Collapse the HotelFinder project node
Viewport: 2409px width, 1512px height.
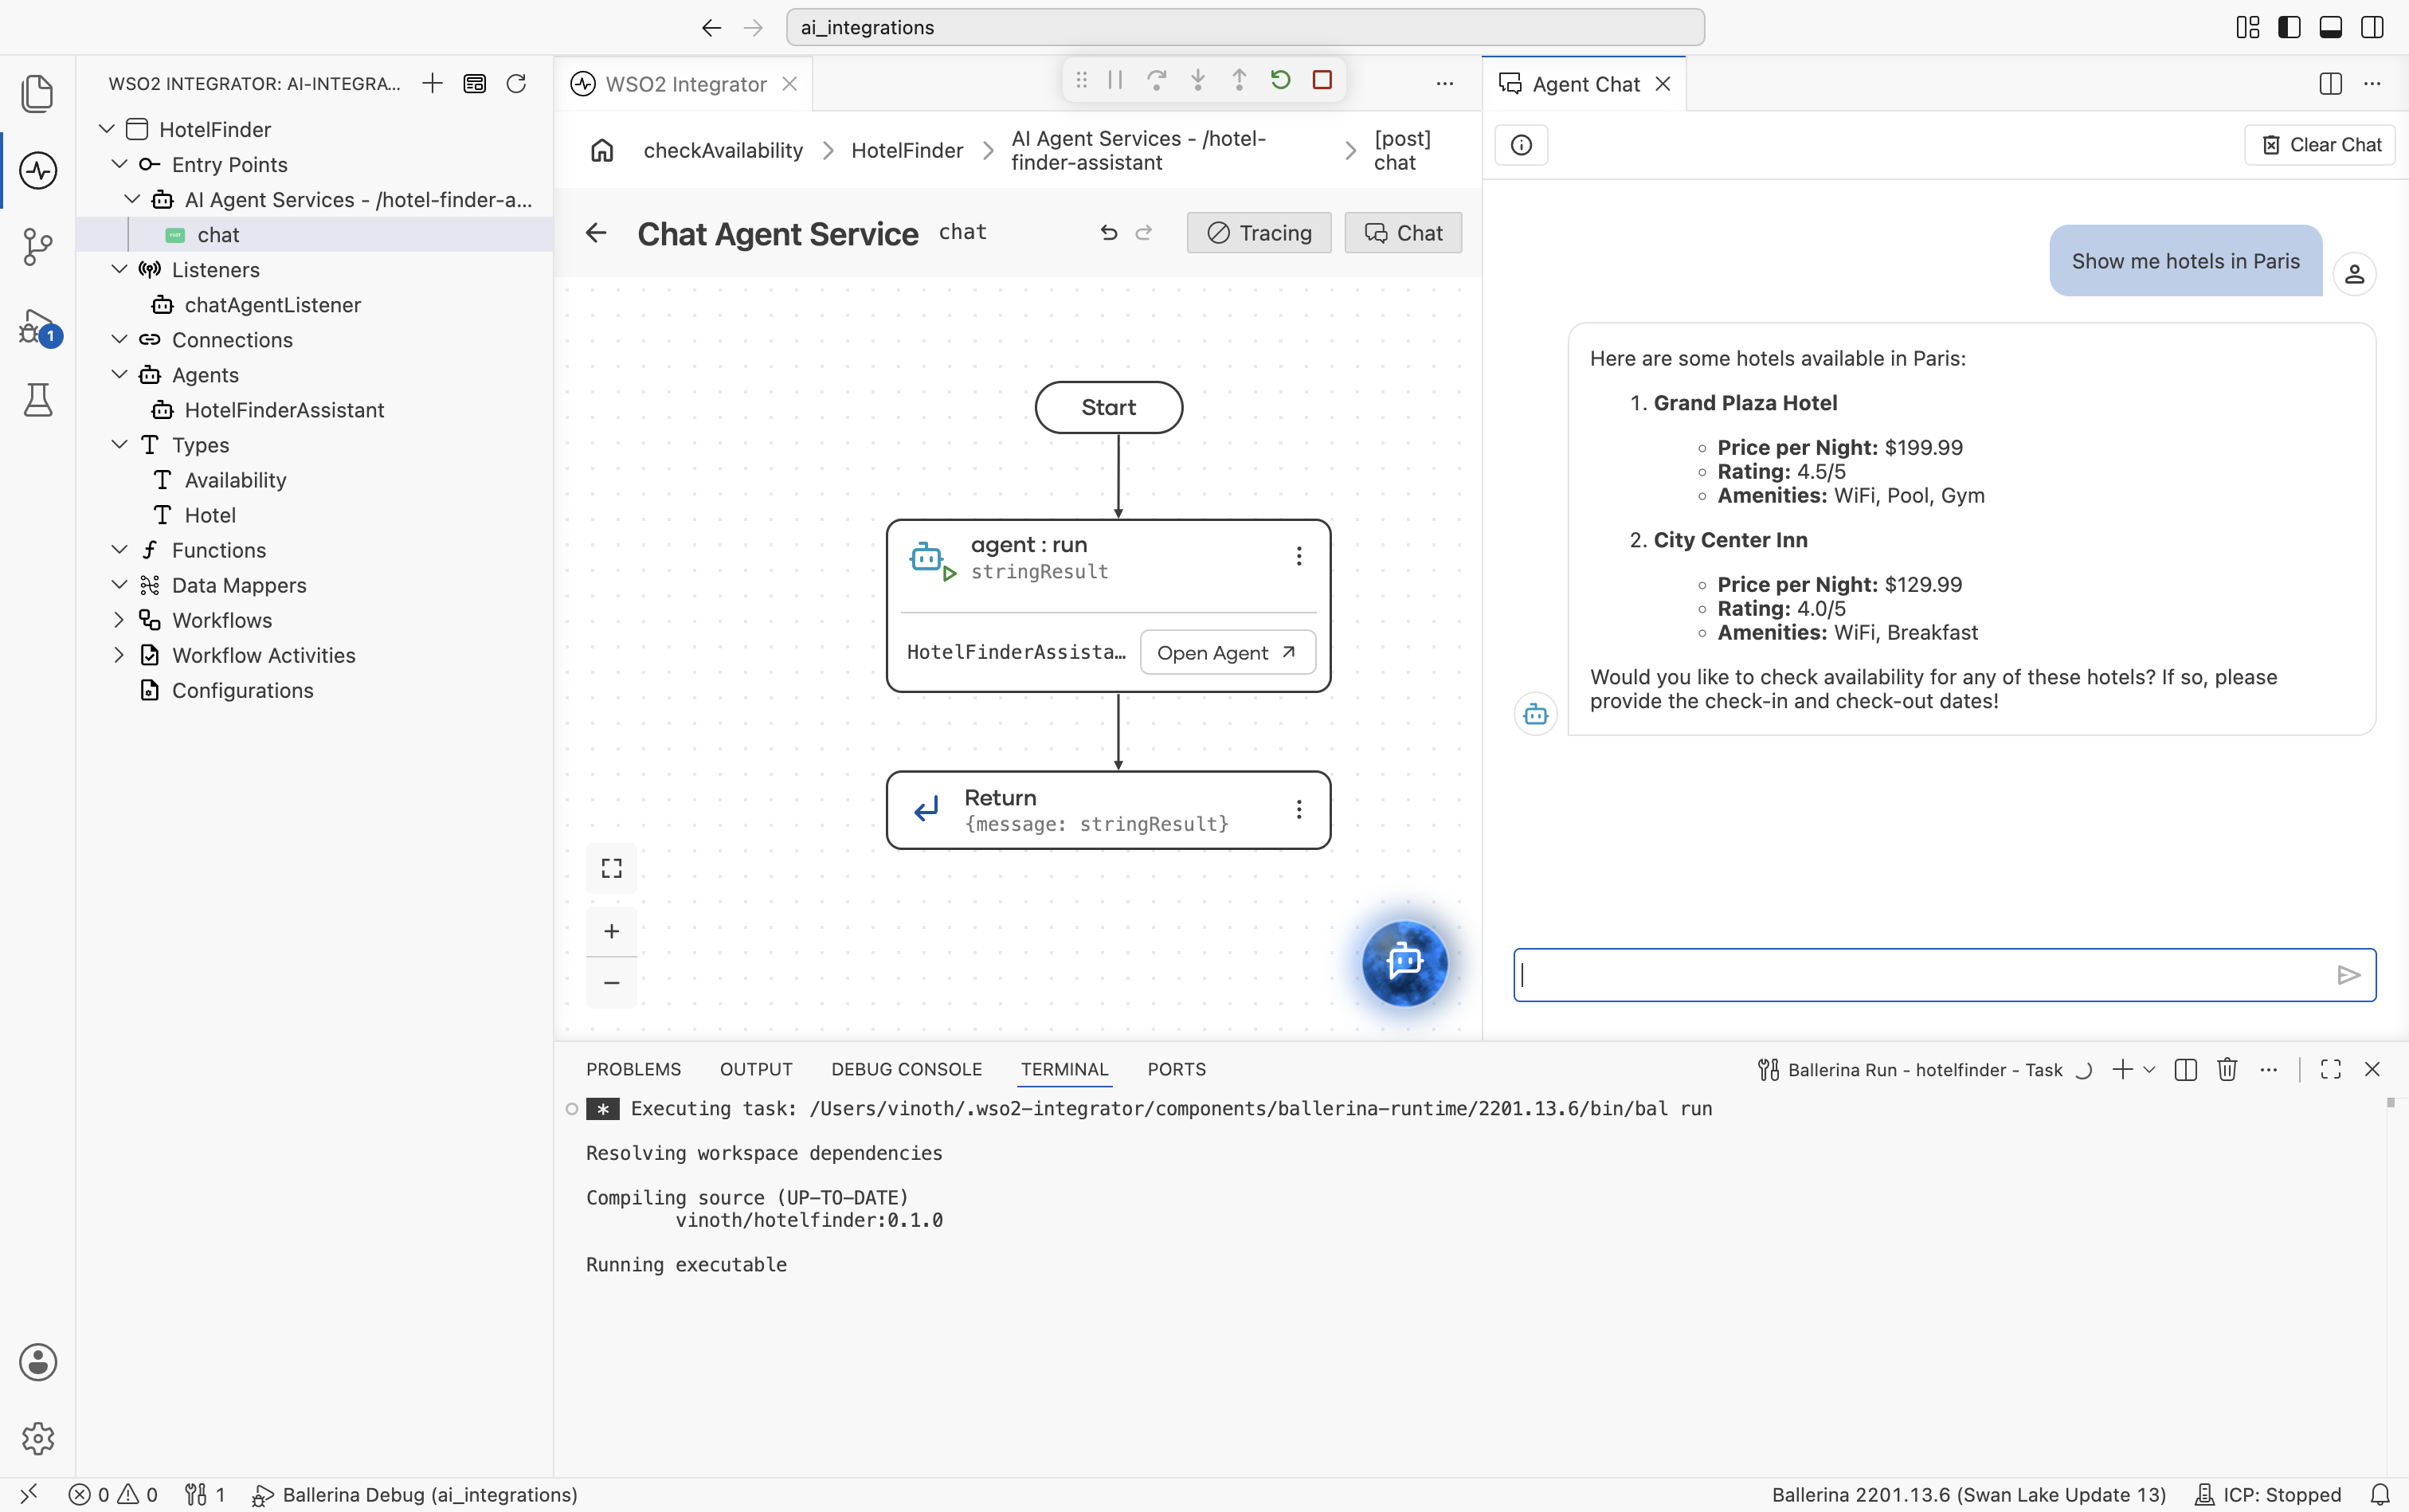(x=107, y=129)
